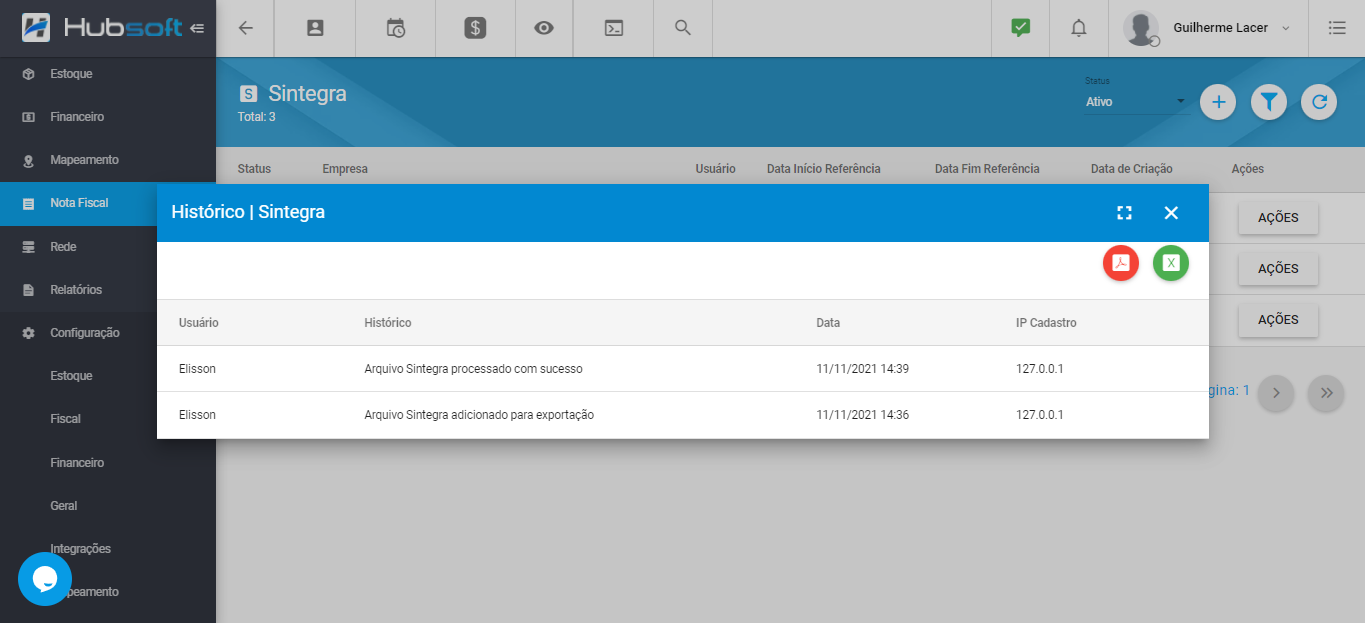This screenshot has height=623, width=1365.
Task: Click date 11/11/2021 14:39 cell
Action: pos(862,369)
